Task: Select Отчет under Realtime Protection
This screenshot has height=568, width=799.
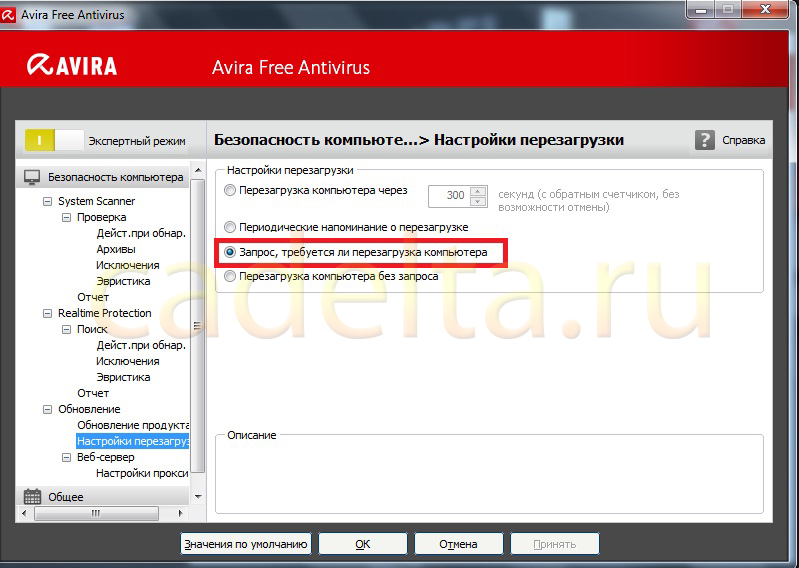Action: click(93, 393)
